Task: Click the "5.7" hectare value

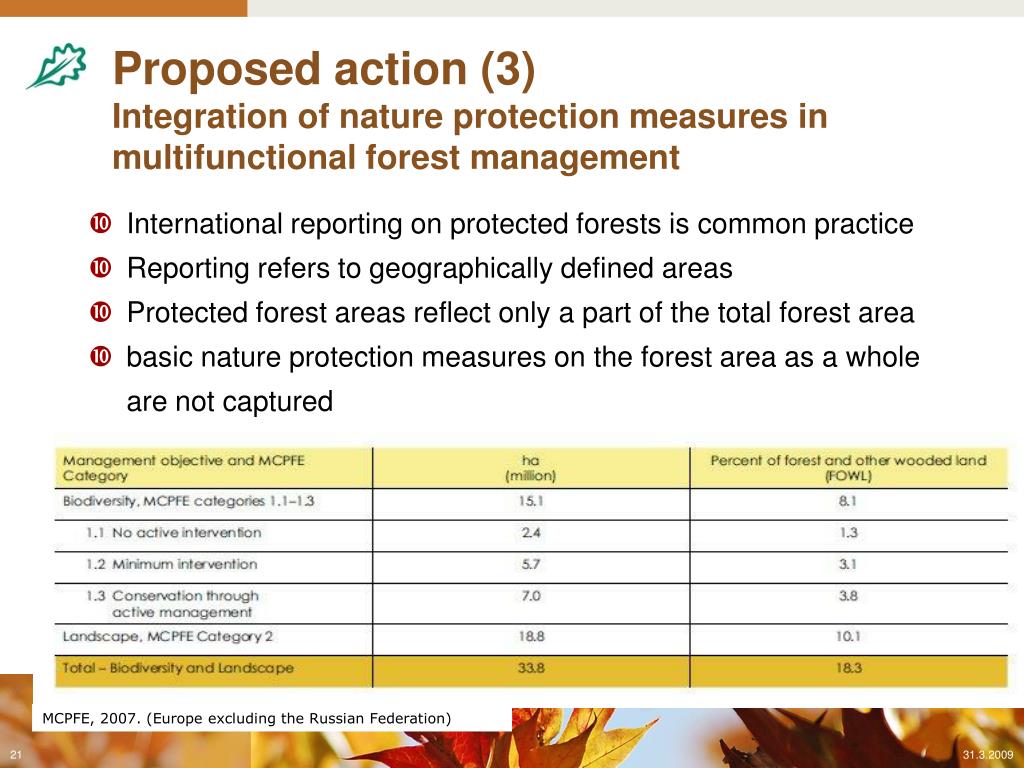Action: coord(531,564)
